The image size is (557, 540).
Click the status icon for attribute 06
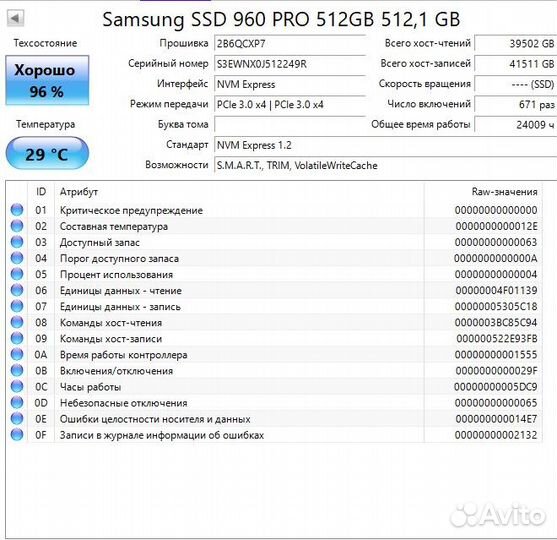pyautogui.click(x=17, y=290)
